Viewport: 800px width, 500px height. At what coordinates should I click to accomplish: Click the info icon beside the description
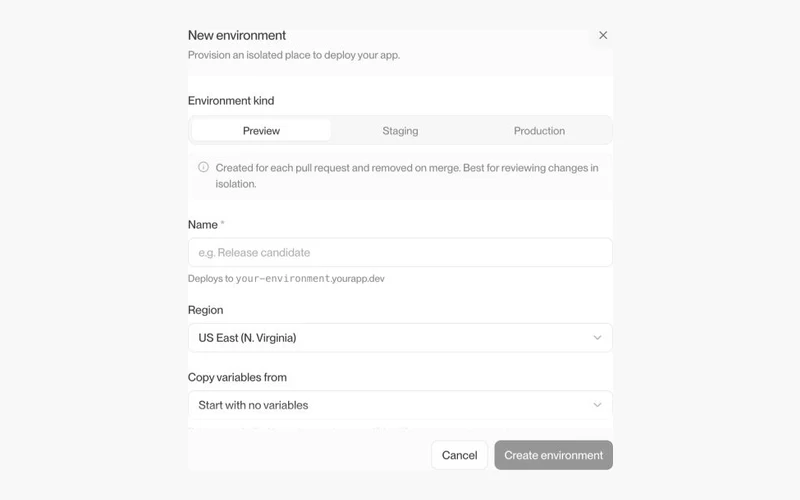click(x=204, y=167)
